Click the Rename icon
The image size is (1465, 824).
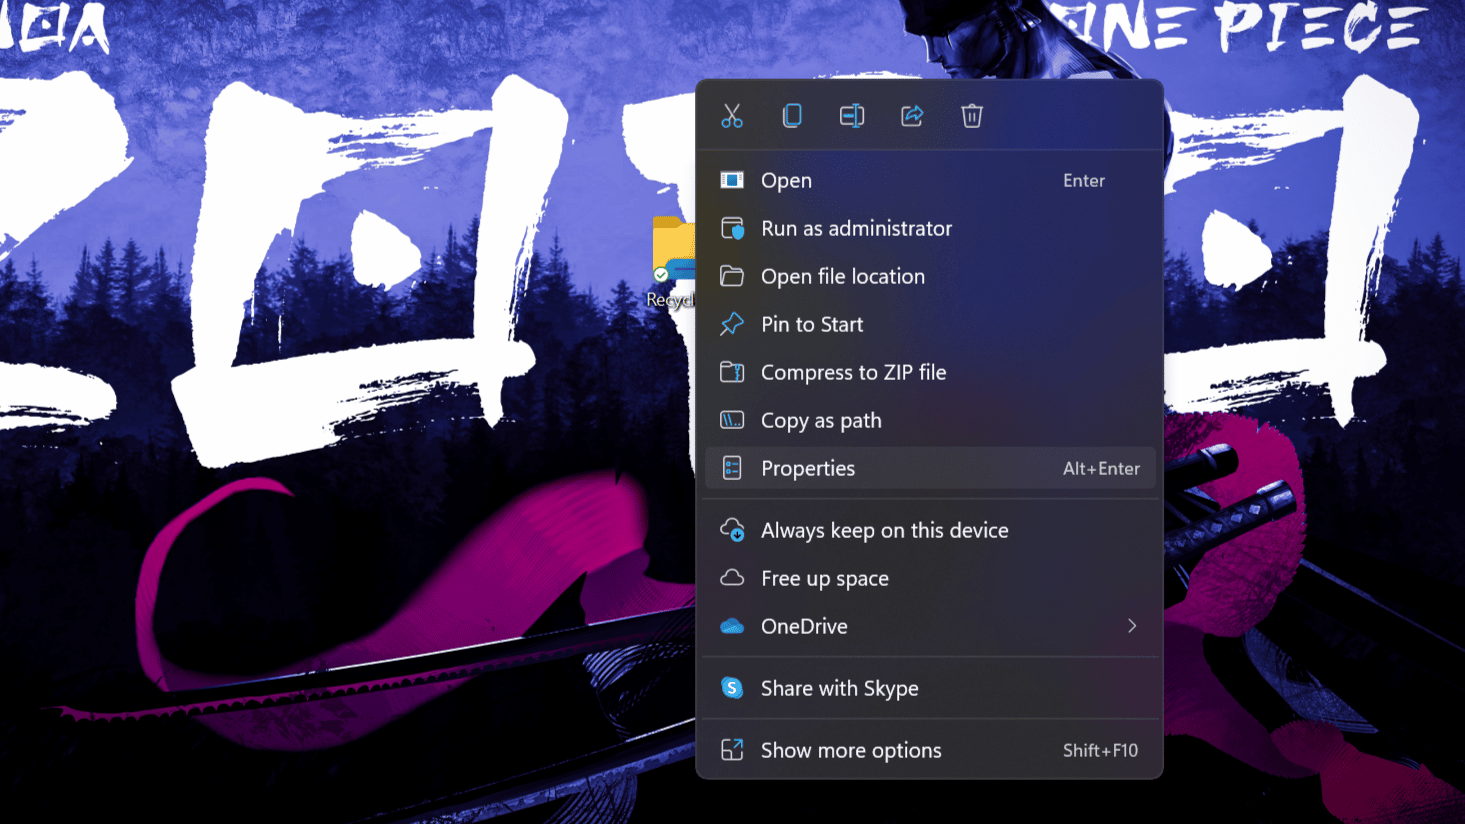(852, 116)
